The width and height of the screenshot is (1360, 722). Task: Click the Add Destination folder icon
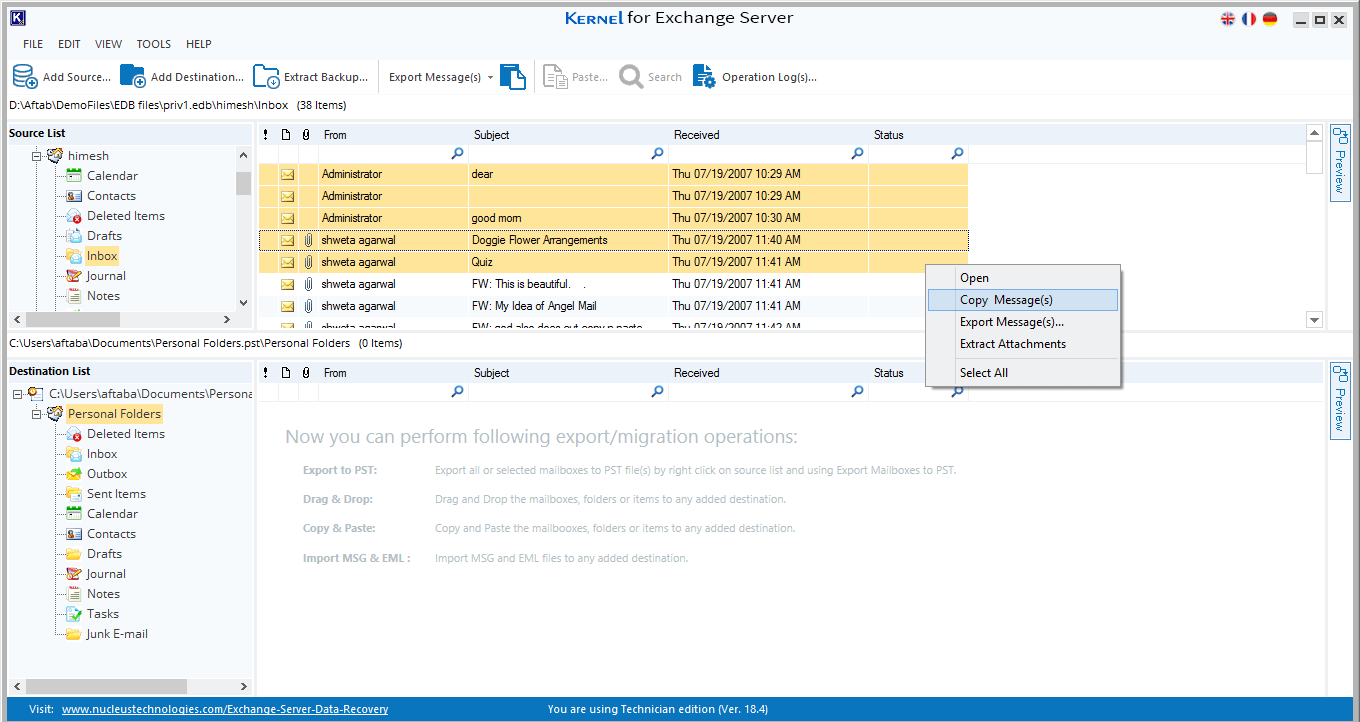pyautogui.click(x=133, y=77)
